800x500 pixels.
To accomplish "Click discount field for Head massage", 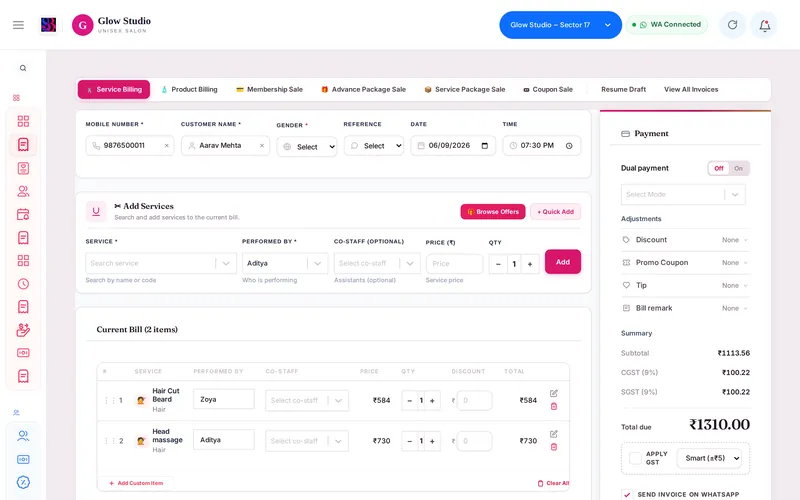I will tap(474, 441).
